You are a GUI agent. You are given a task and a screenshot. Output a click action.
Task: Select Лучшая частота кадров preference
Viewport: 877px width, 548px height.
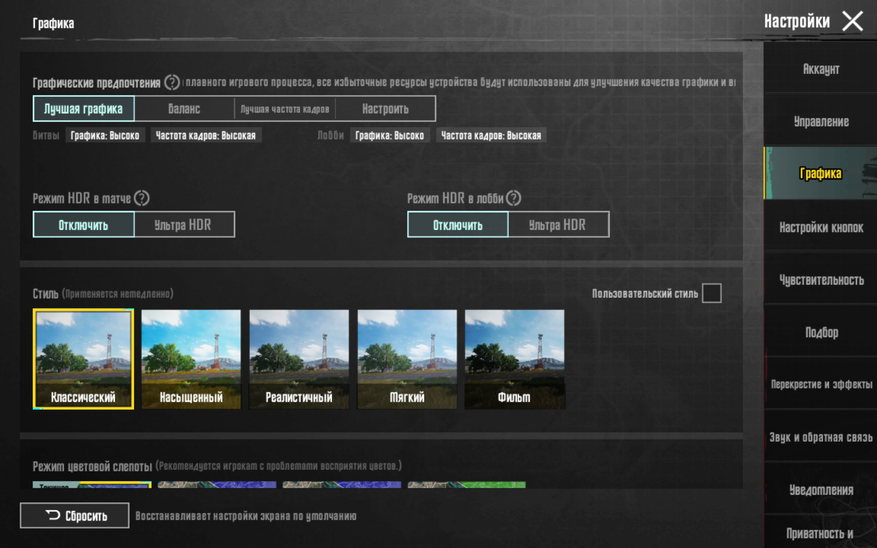(285, 108)
